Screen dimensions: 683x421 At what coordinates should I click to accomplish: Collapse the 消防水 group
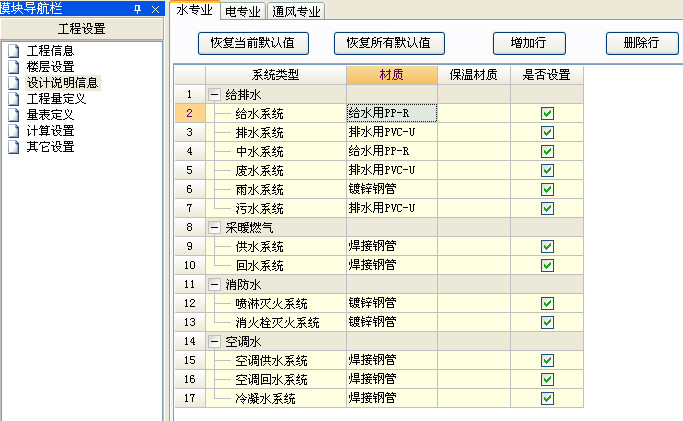[x=214, y=284]
